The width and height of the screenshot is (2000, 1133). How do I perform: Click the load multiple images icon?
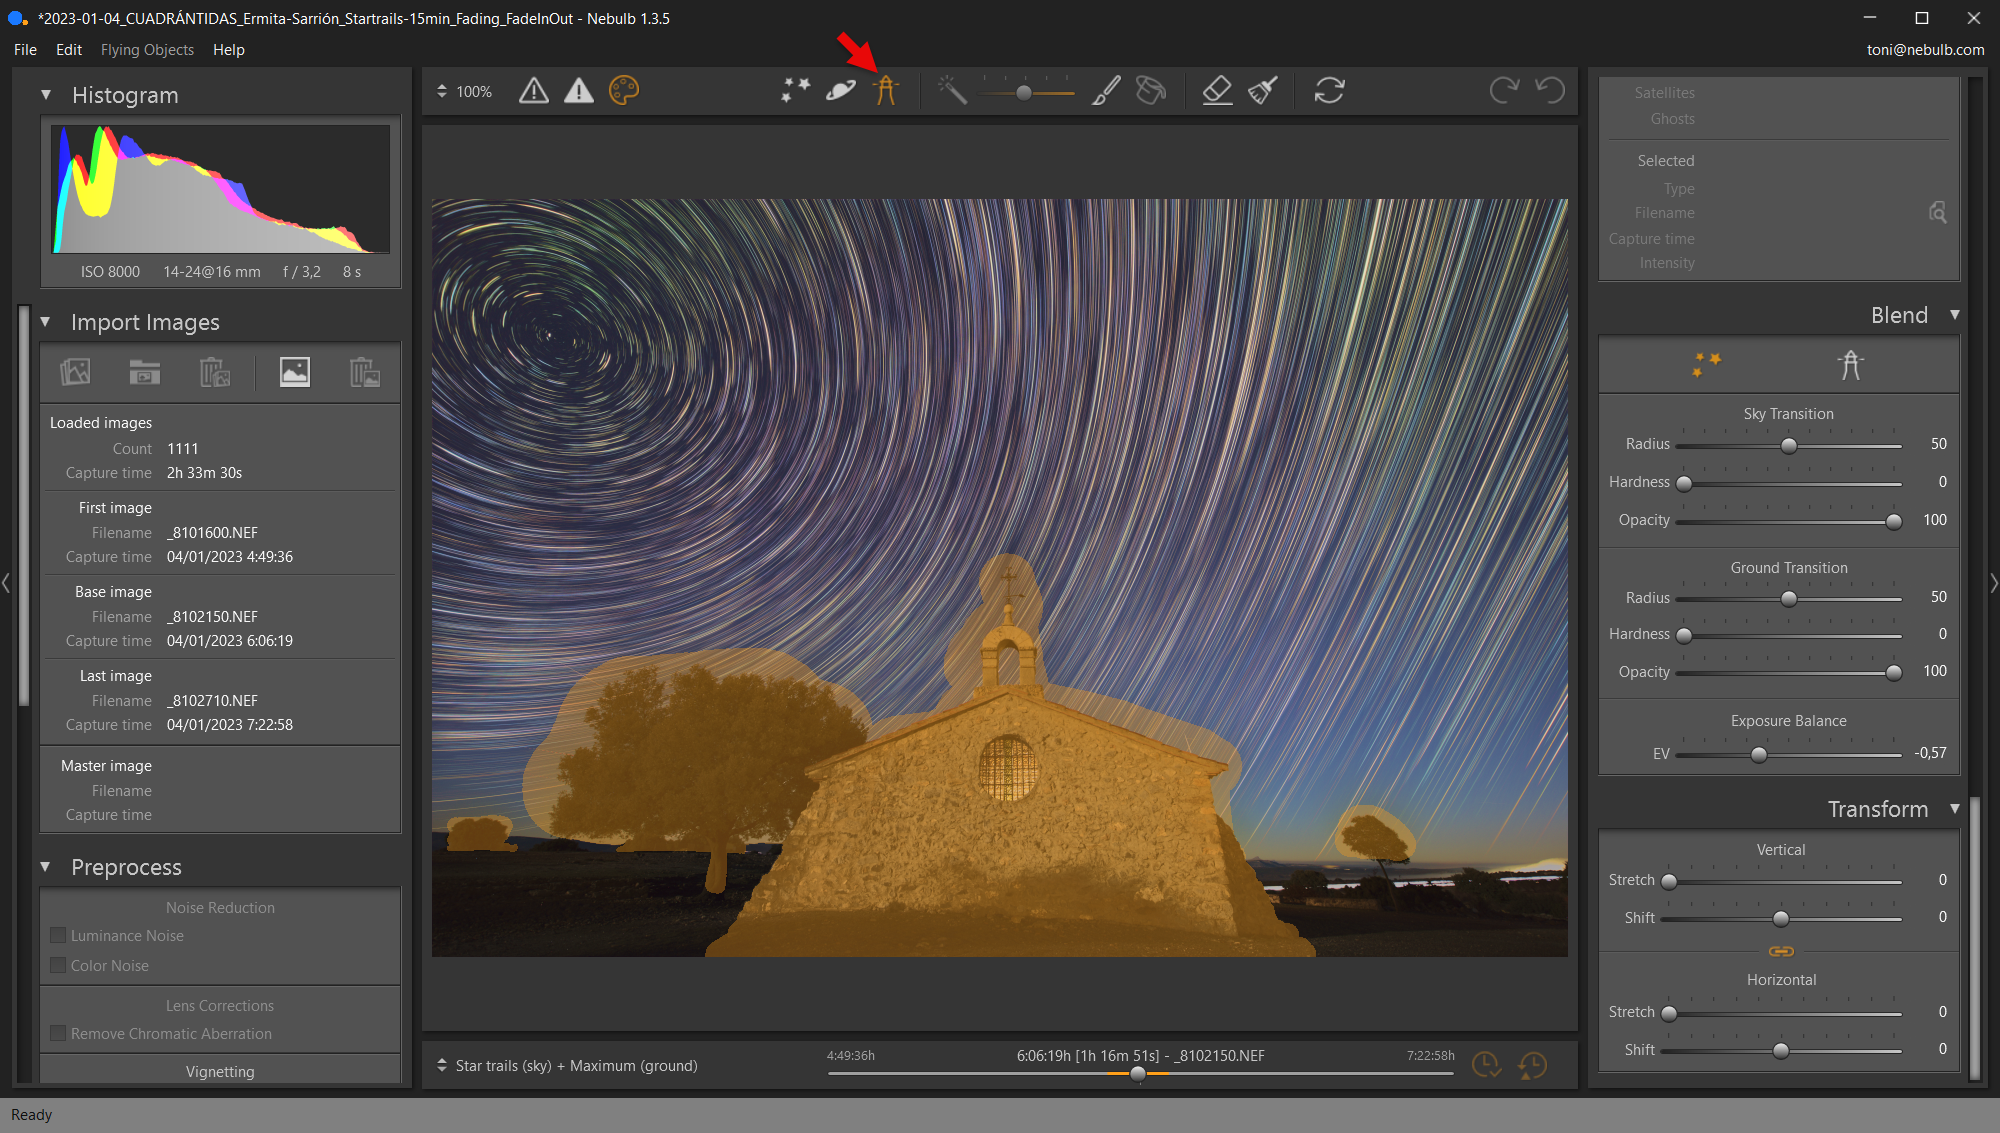[x=75, y=372]
